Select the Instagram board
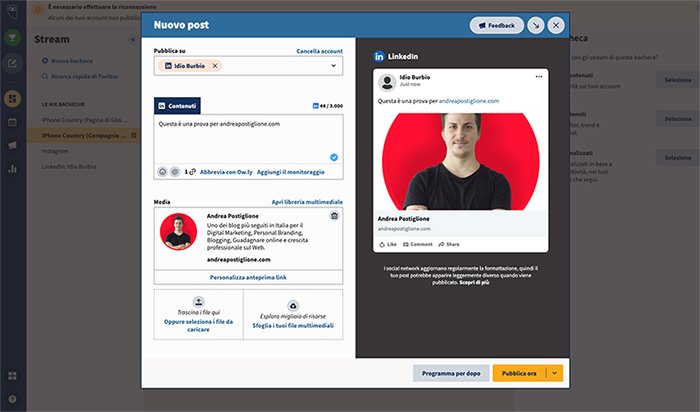The width and height of the screenshot is (700, 412). [x=55, y=151]
